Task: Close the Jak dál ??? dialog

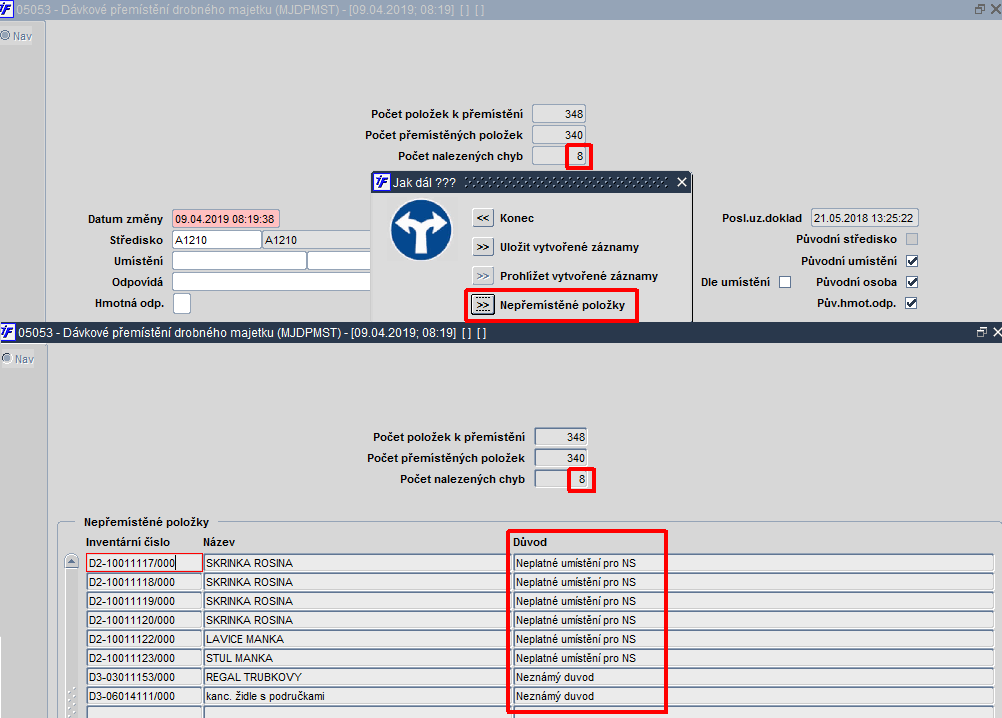Action: coord(682,183)
